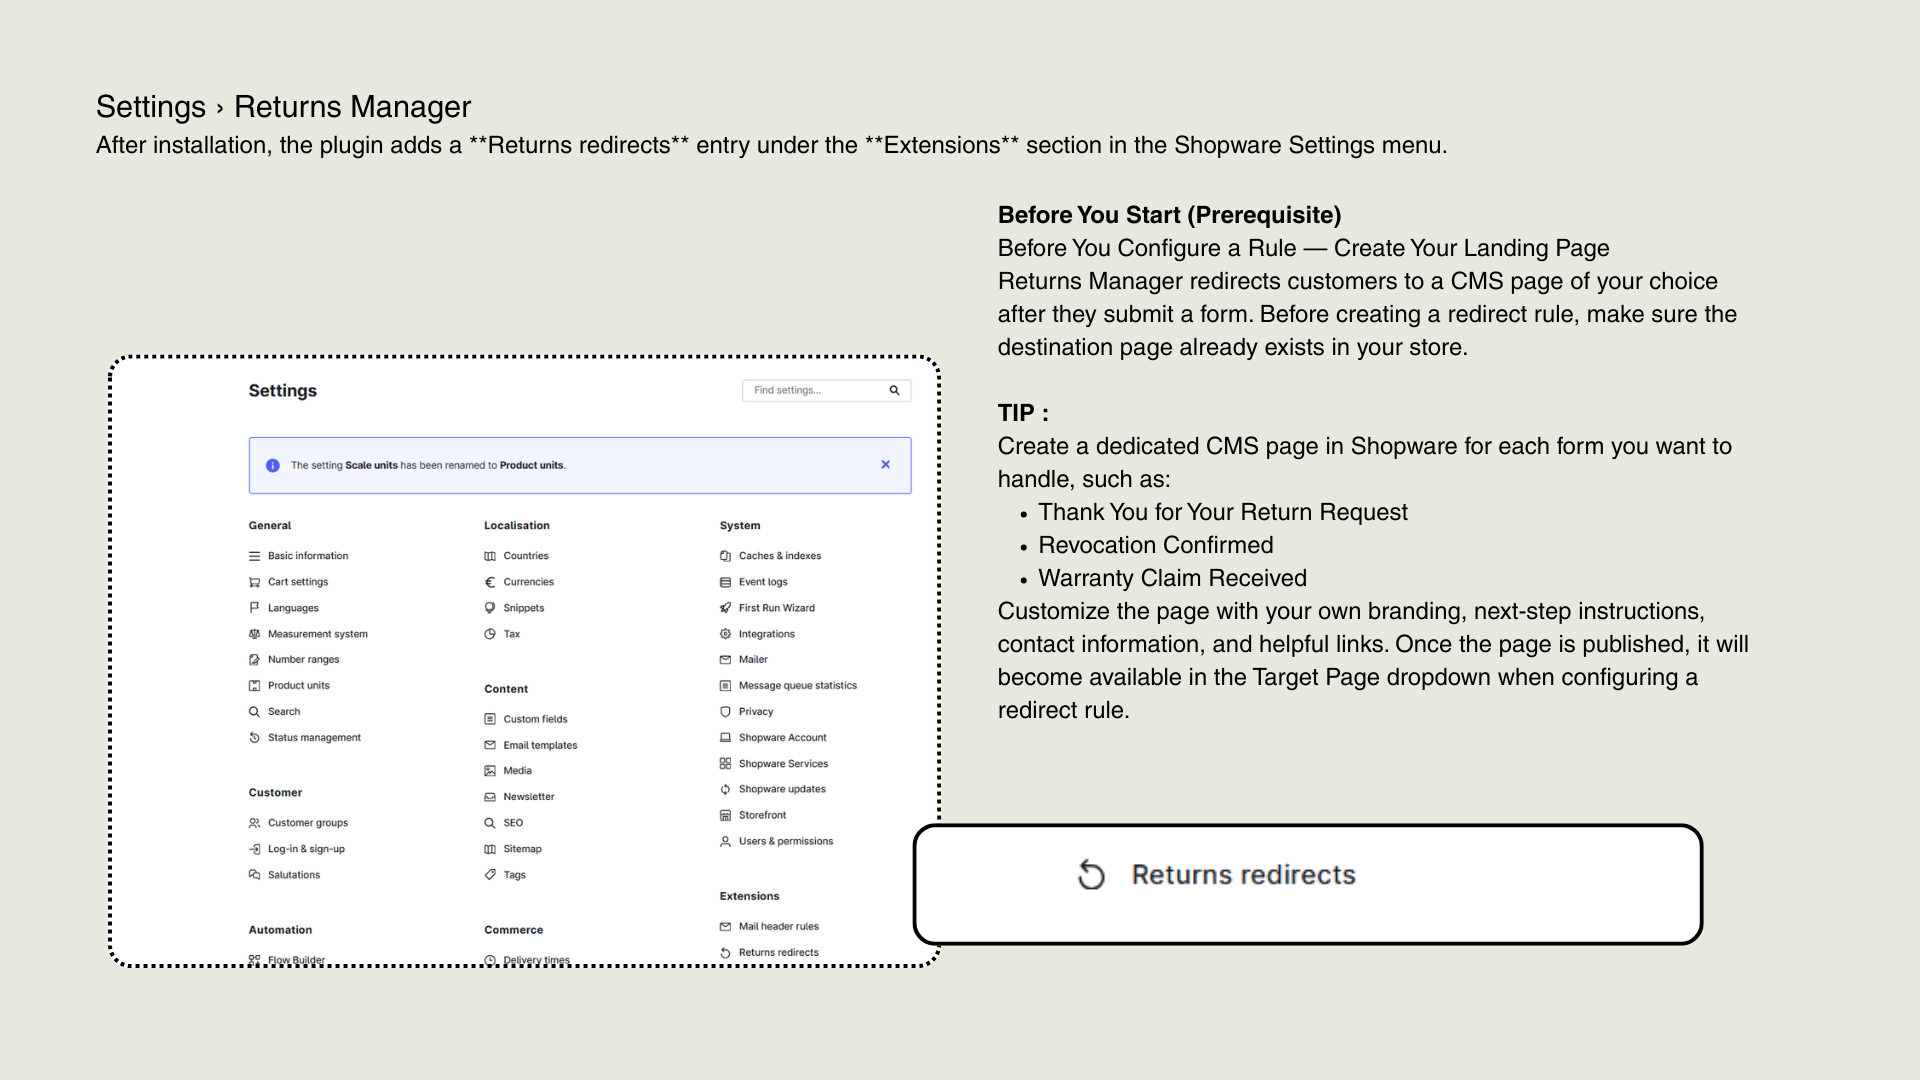Click the 'Warranty Claim Received' bullet

tap(1173, 578)
